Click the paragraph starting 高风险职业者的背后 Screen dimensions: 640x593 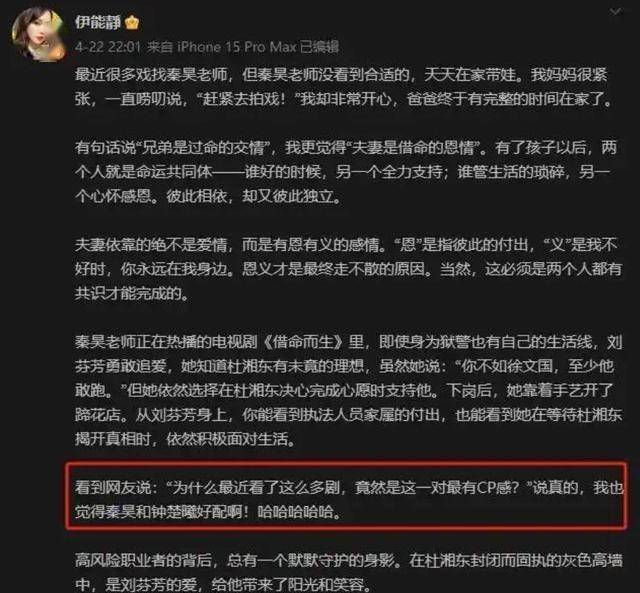click(x=349, y=572)
